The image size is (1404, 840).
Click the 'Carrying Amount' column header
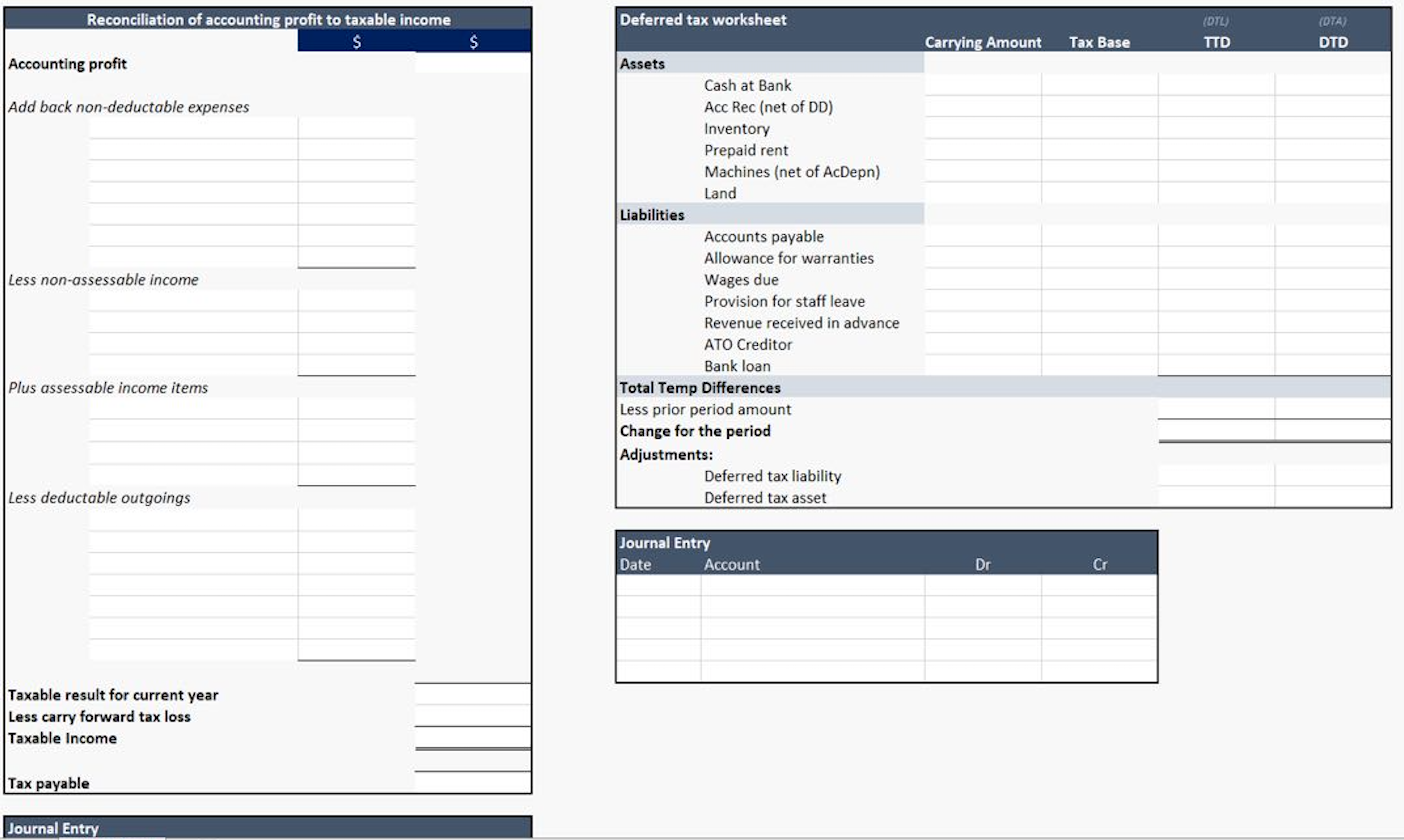(x=983, y=42)
